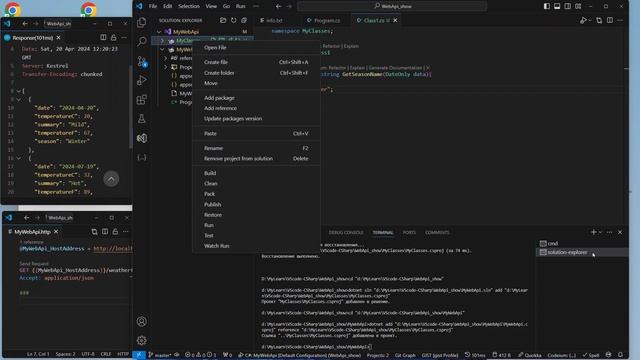Add a new terminal with plus icon
This screenshot has height=360, width=640.
tap(593, 232)
